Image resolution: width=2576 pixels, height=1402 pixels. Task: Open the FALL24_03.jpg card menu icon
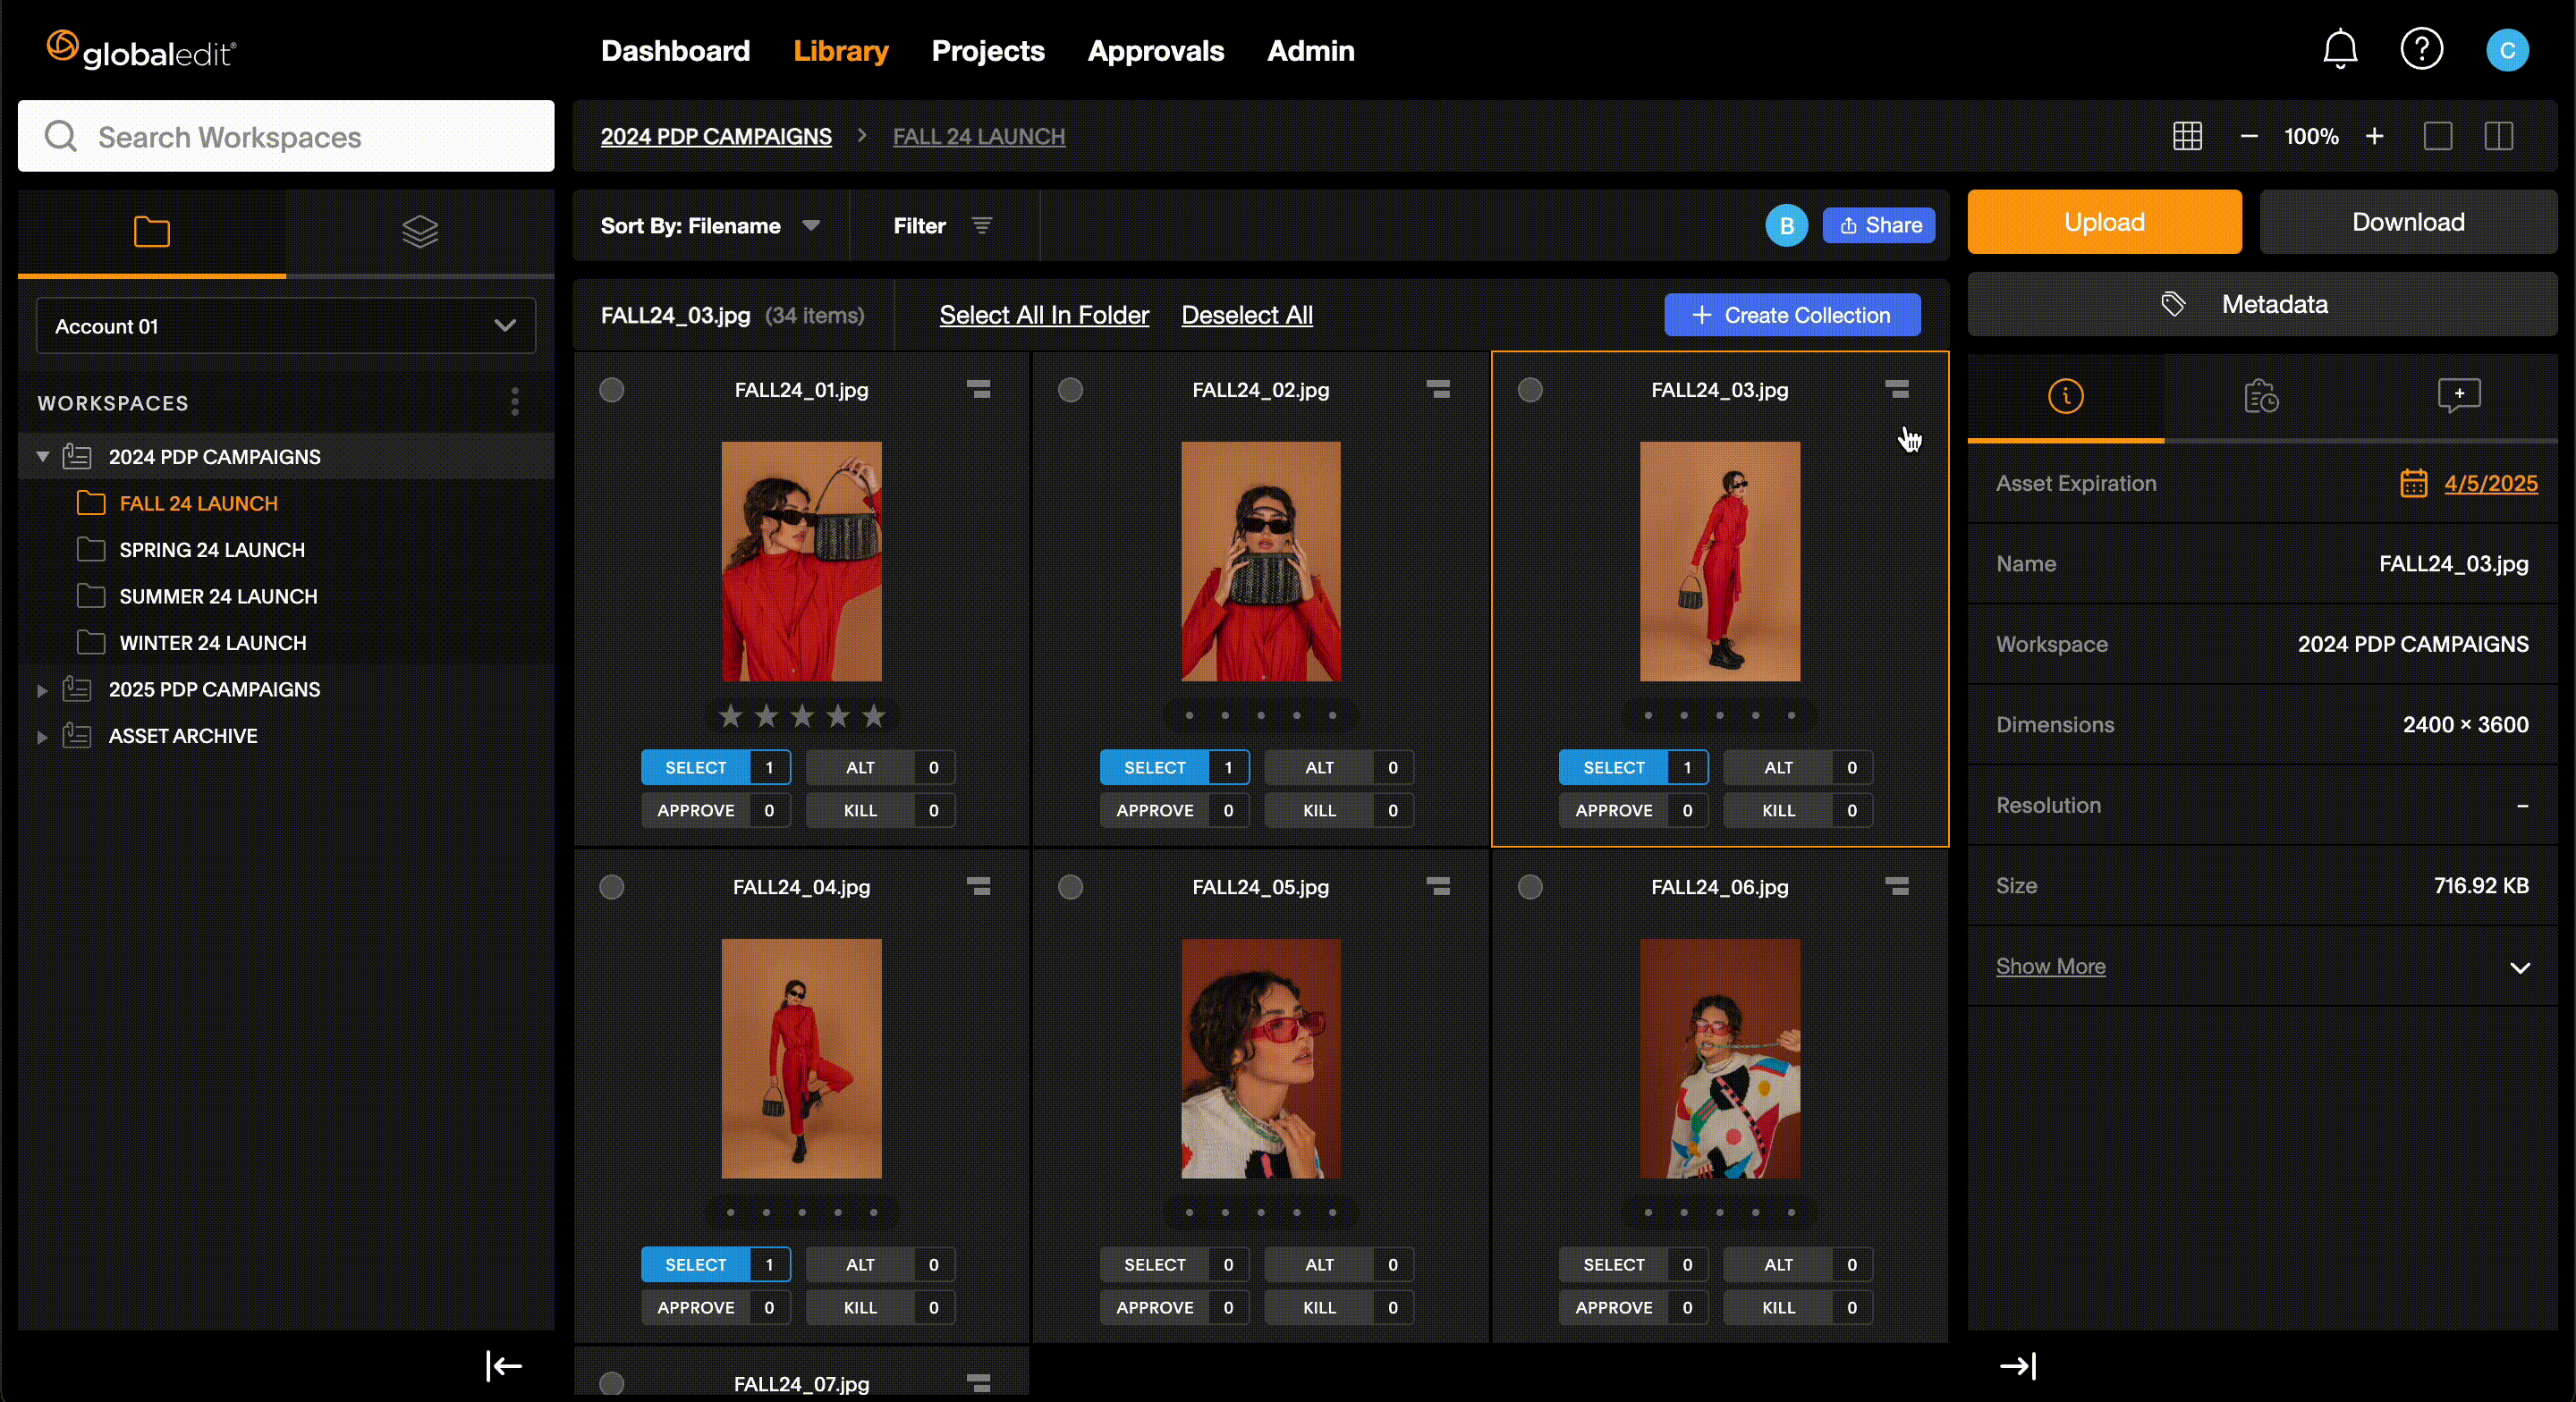click(1897, 389)
